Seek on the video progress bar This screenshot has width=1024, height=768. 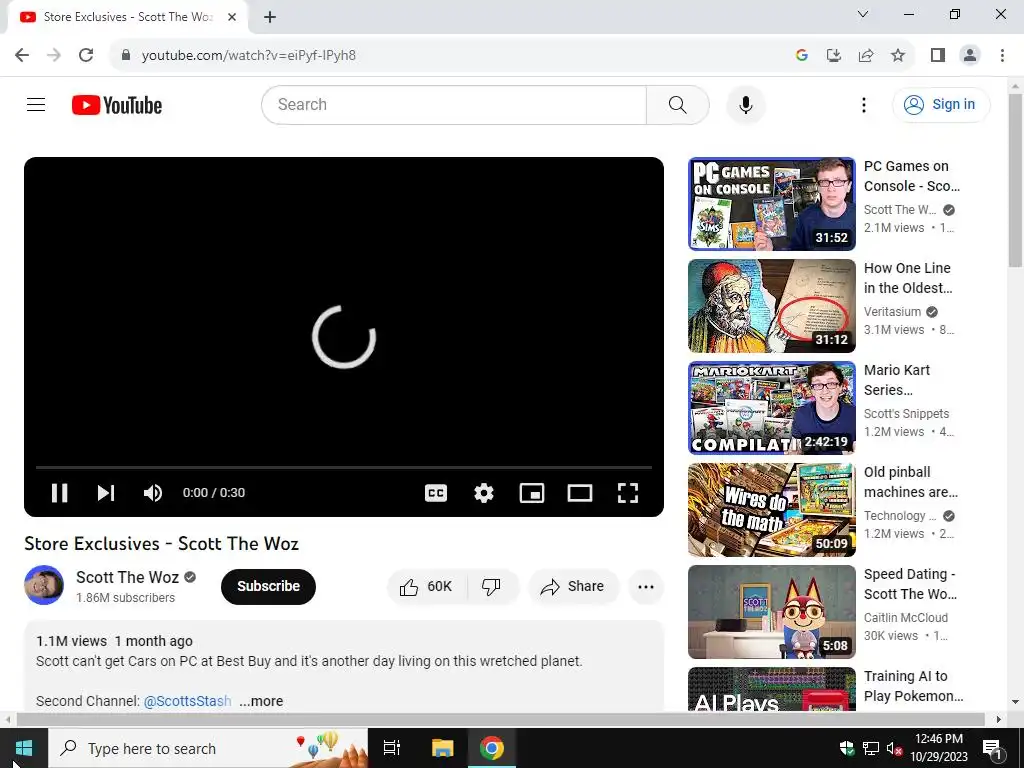click(344, 468)
